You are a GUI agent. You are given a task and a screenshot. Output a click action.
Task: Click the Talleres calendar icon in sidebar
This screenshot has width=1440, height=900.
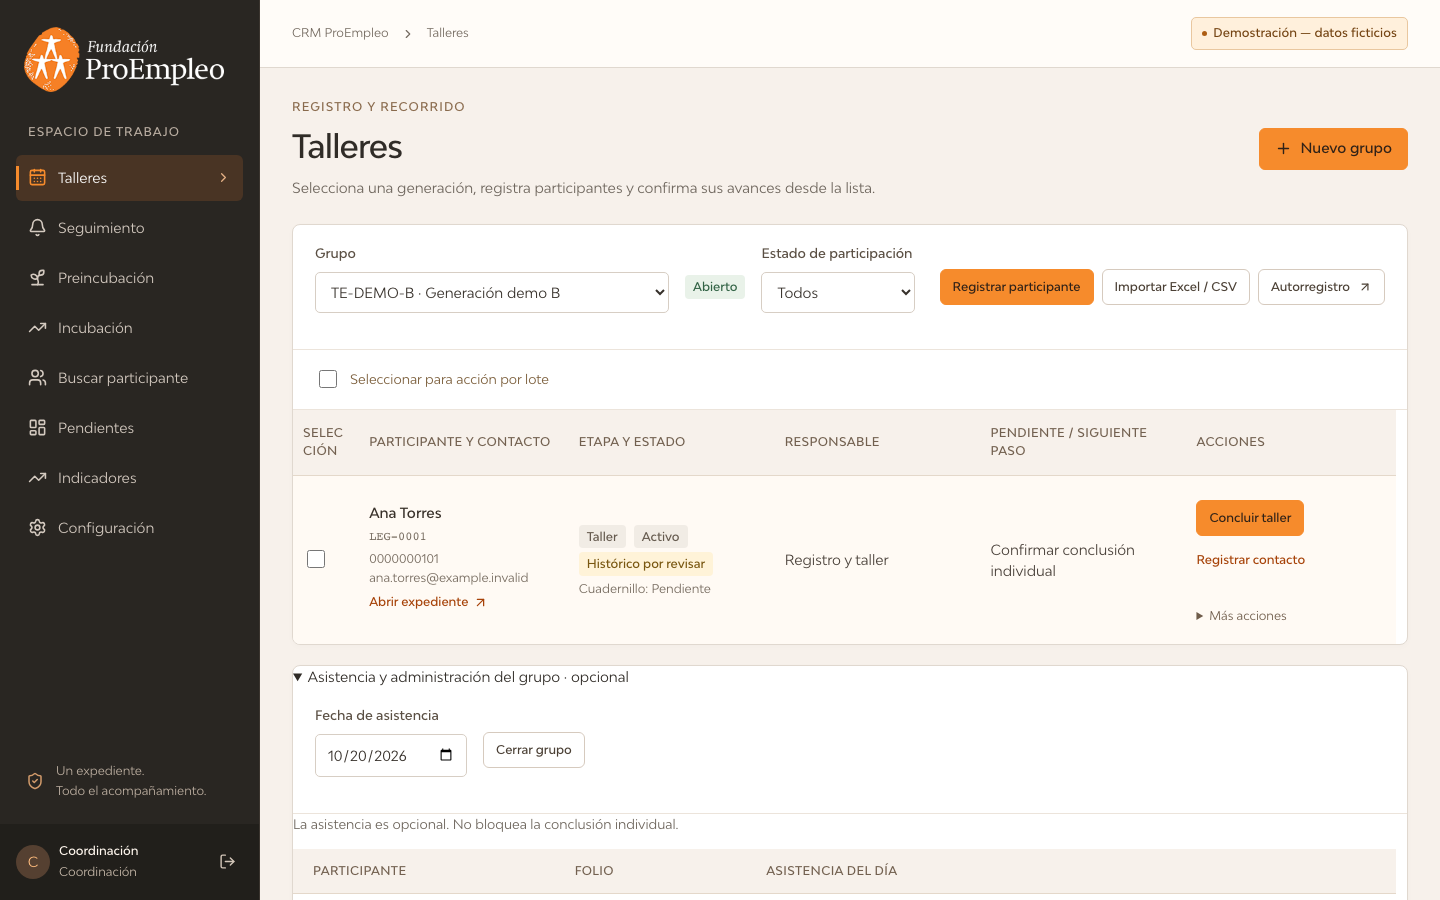coord(38,178)
